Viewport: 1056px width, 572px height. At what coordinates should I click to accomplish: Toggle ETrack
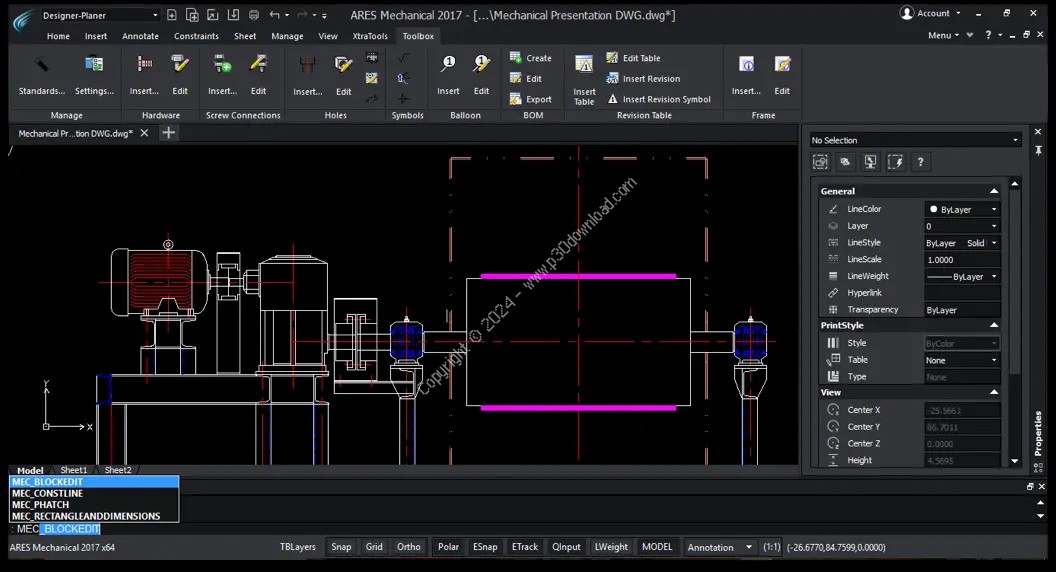pyautogui.click(x=525, y=547)
